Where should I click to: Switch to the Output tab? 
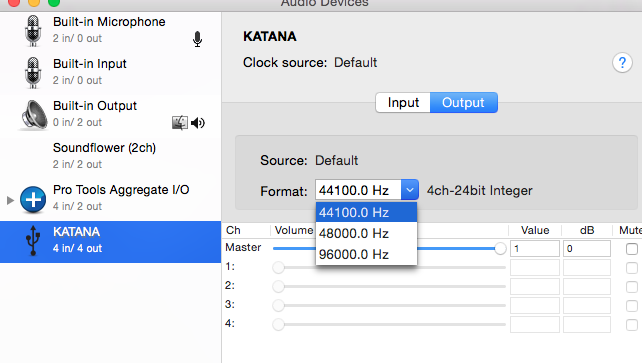coord(463,102)
